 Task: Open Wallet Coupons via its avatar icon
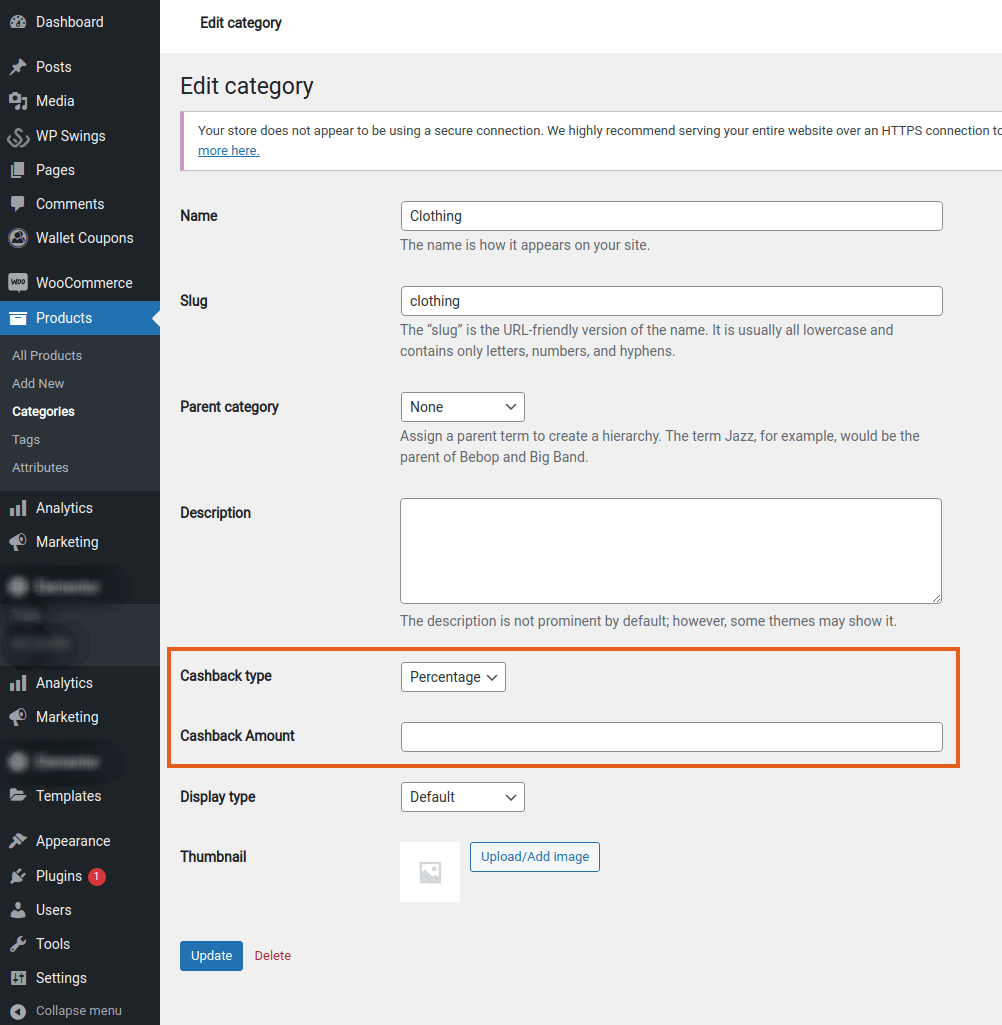18,238
